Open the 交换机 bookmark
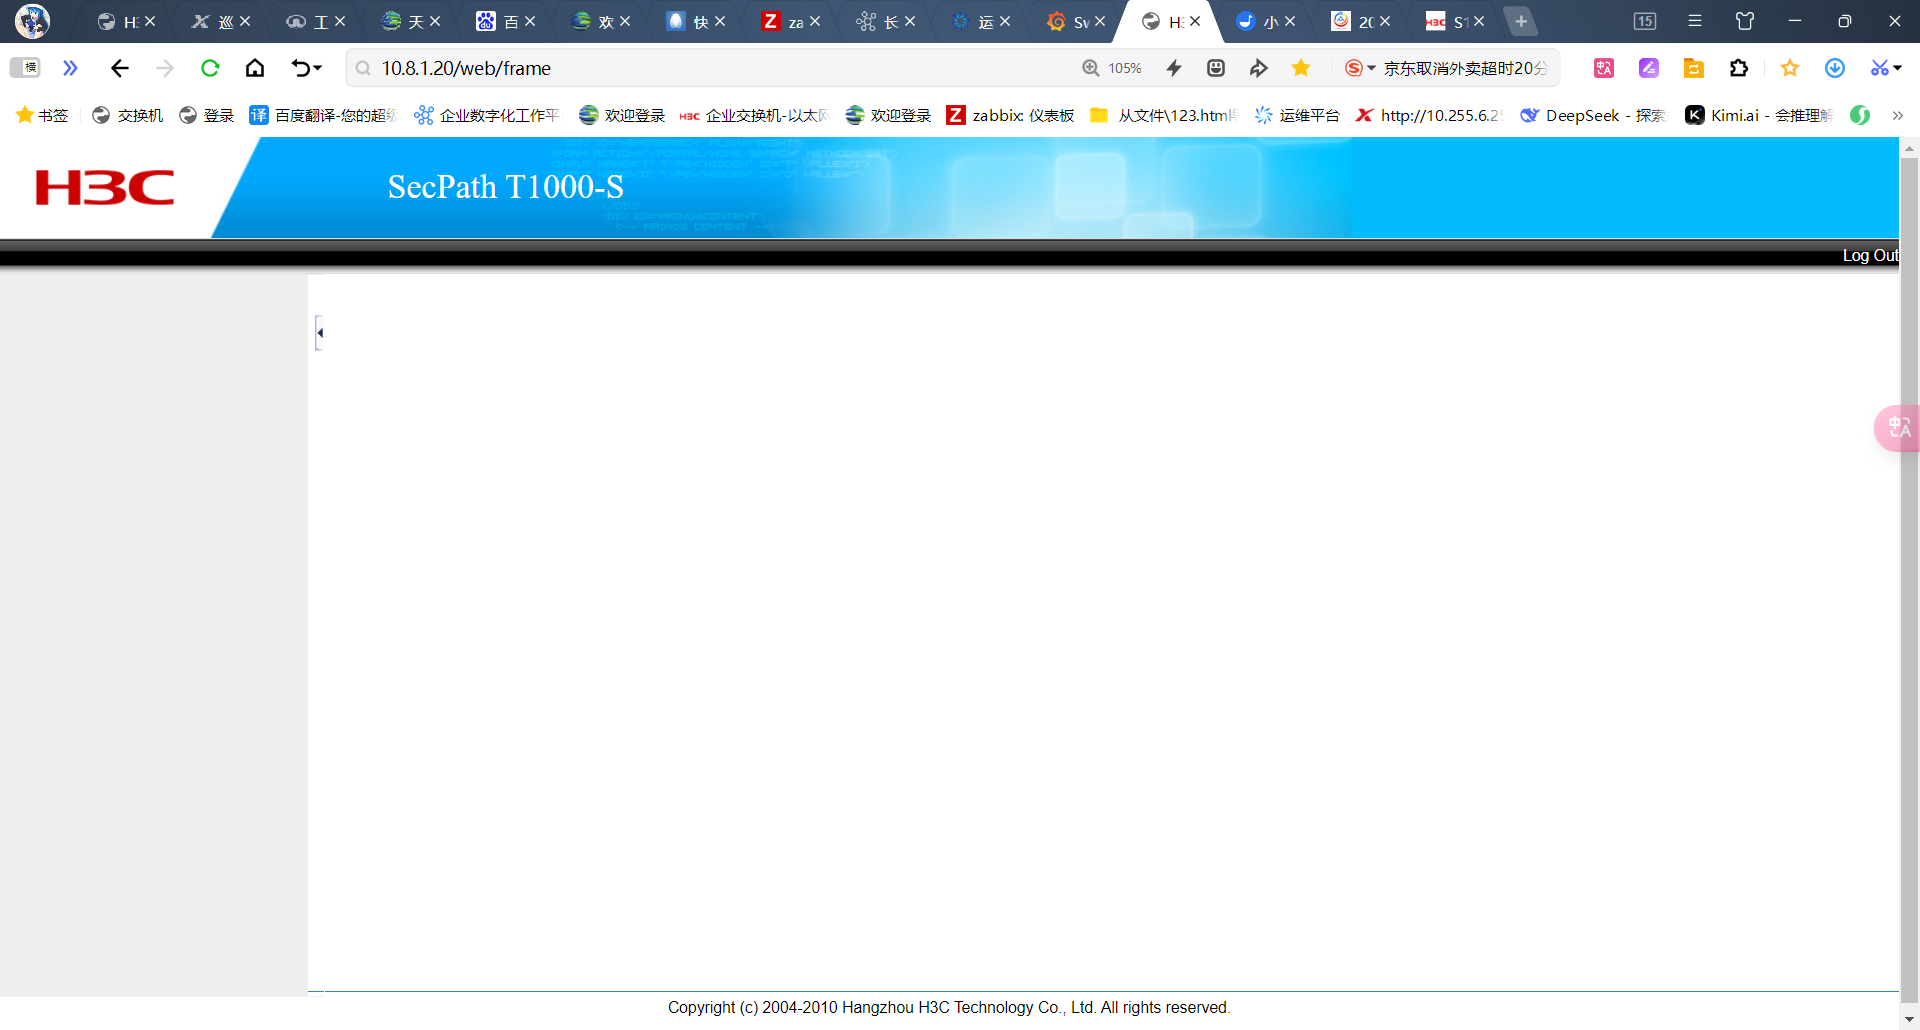Screen dimensions: 1920x1030 [x=127, y=115]
